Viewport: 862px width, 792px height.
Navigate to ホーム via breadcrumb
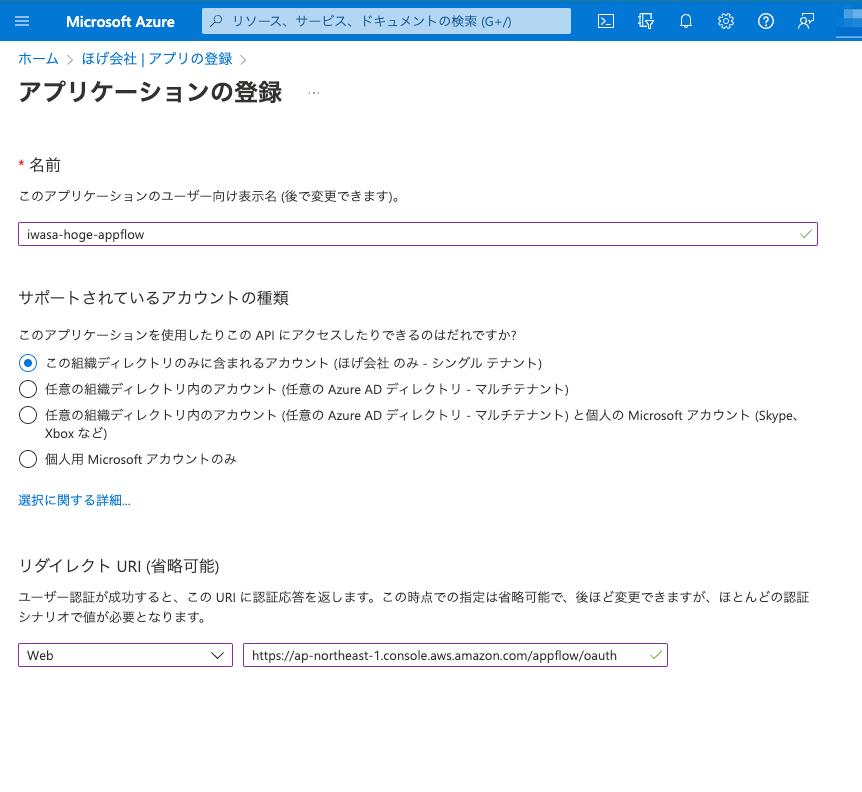tap(38, 59)
